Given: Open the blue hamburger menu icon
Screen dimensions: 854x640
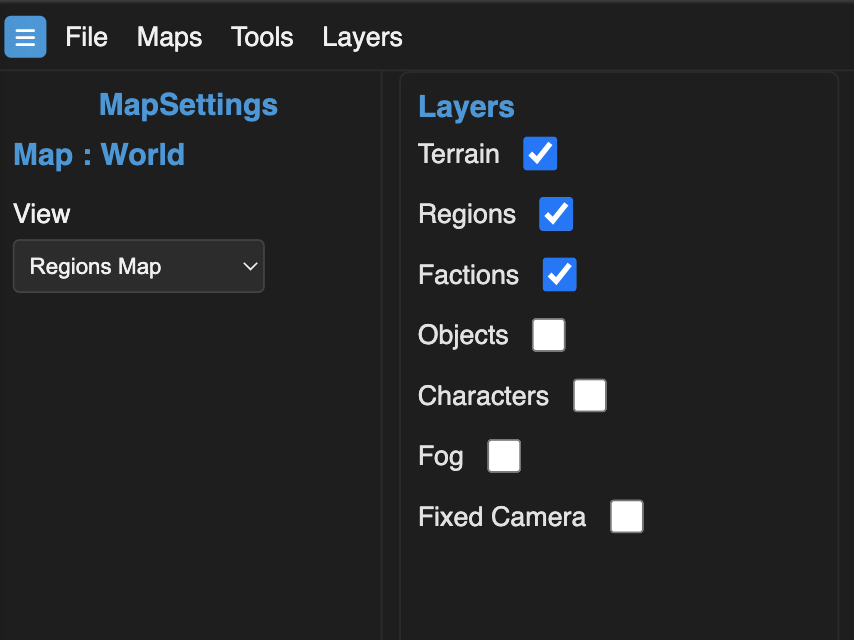Looking at the screenshot, I should (25, 37).
